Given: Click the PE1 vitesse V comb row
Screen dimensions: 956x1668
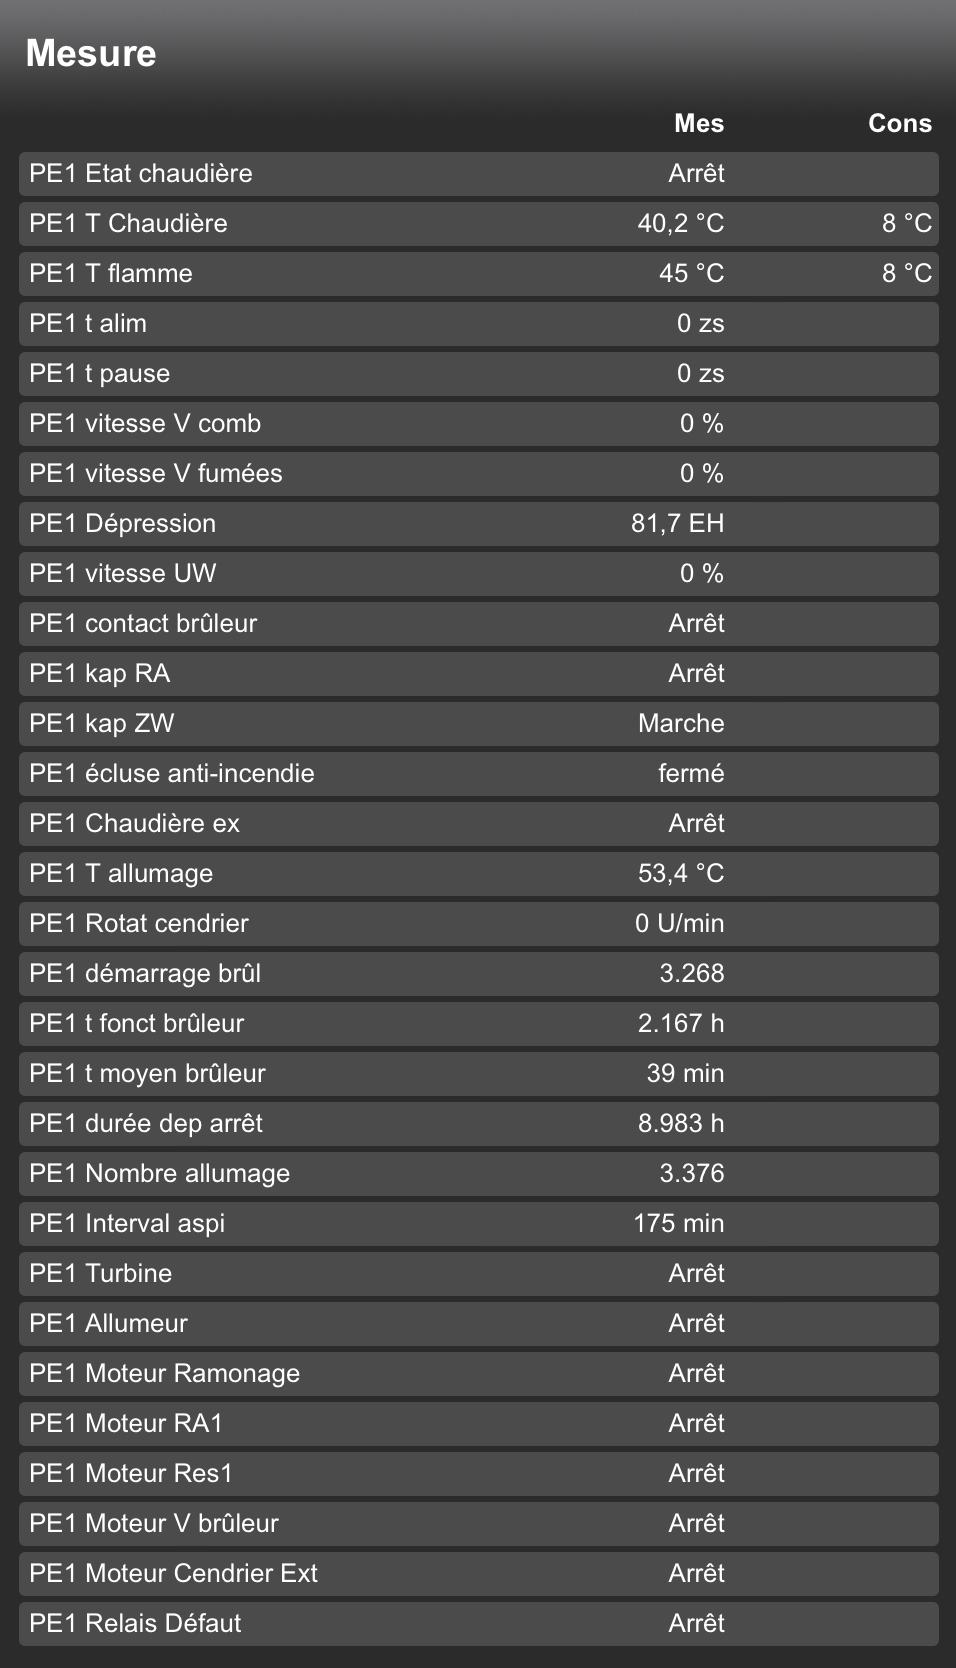Looking at the screenshot, I should pos(478,424).
